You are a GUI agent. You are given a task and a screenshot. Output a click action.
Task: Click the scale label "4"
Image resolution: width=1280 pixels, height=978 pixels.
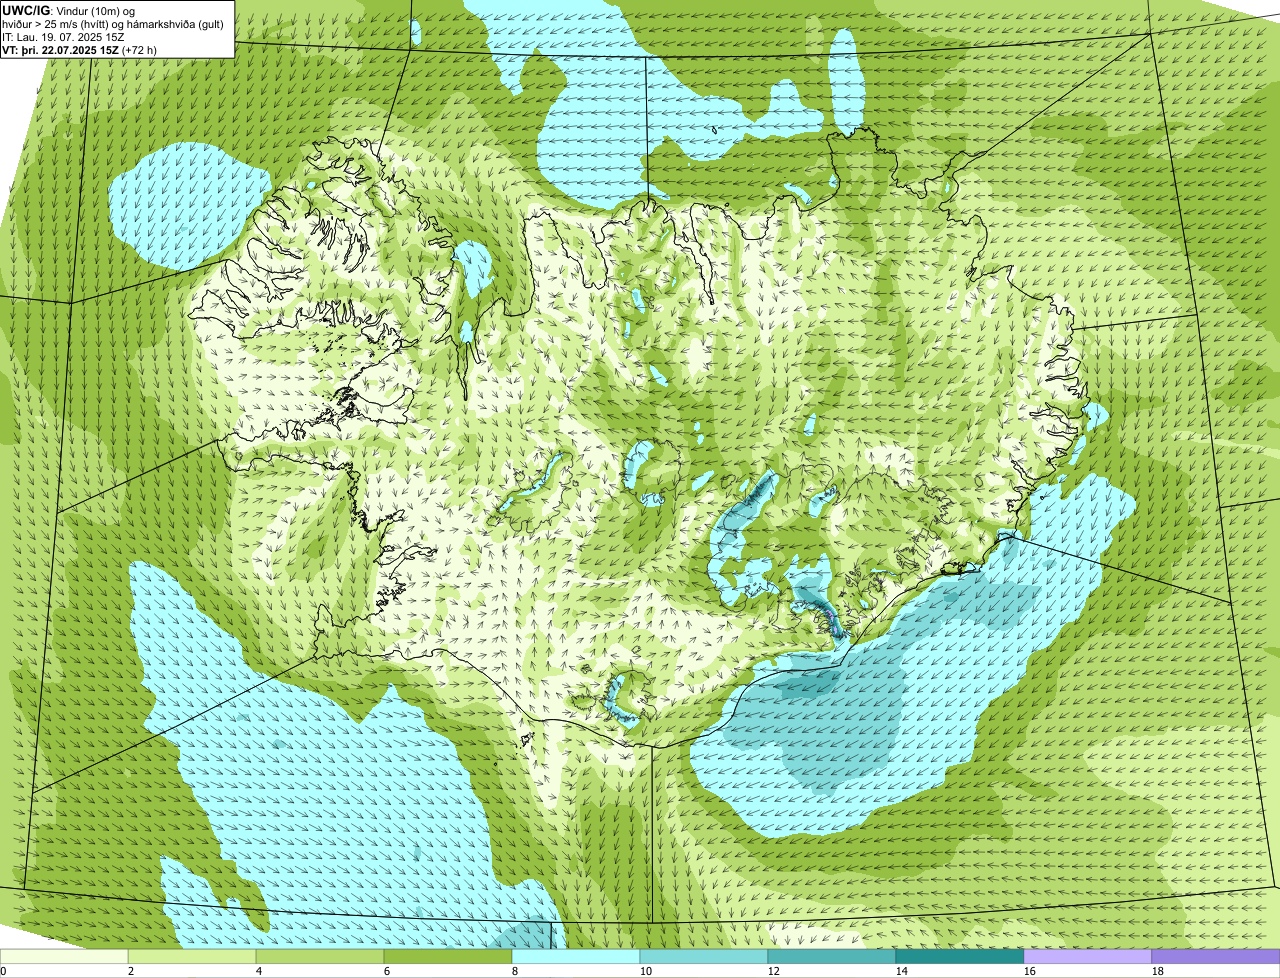click(259, 971)
